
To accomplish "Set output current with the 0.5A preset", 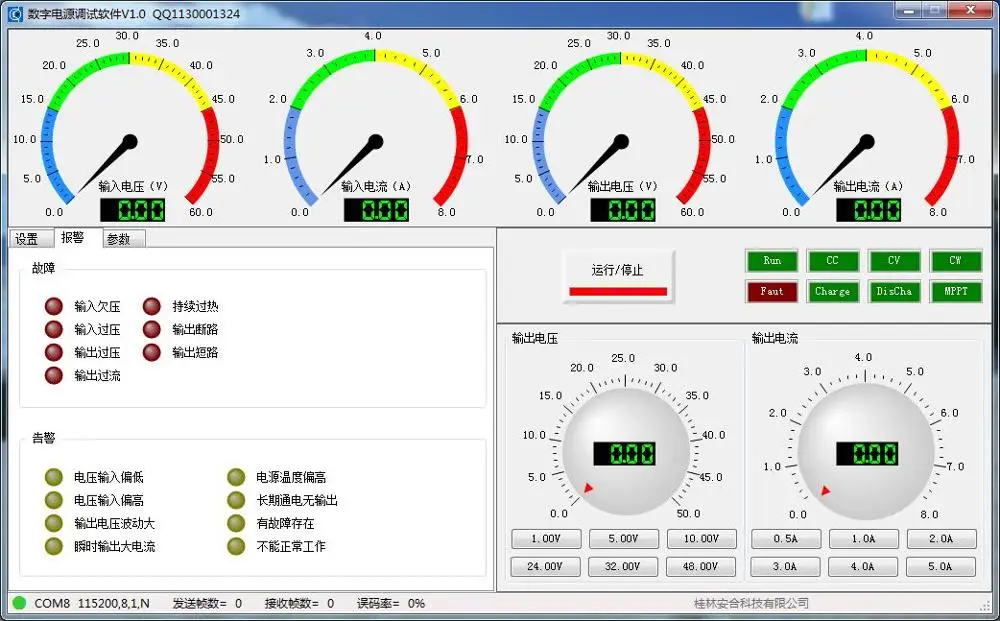I will pyautogui.click(x=786, y=539).
